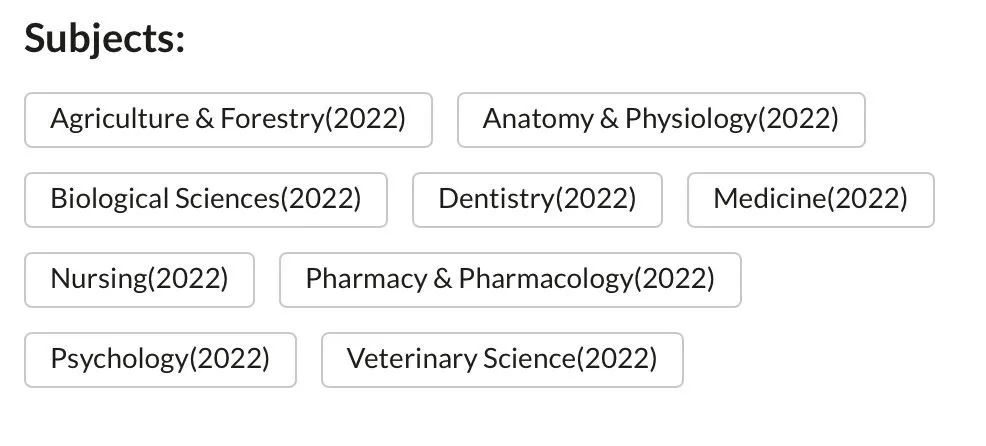
Task: Show Biological Sciences 2022 subject results
Action: pos(205,200)
